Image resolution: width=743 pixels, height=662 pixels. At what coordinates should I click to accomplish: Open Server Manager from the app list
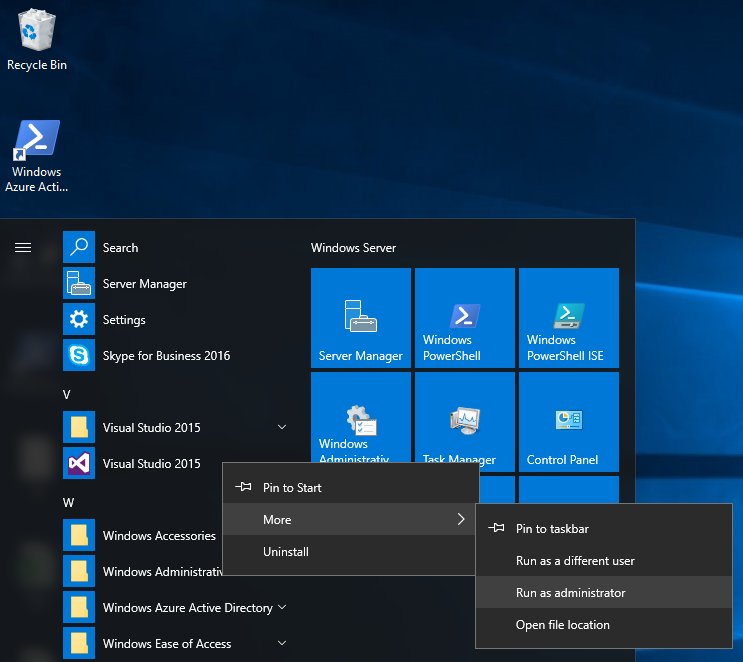pyautogui.click(x=144, y=284)
